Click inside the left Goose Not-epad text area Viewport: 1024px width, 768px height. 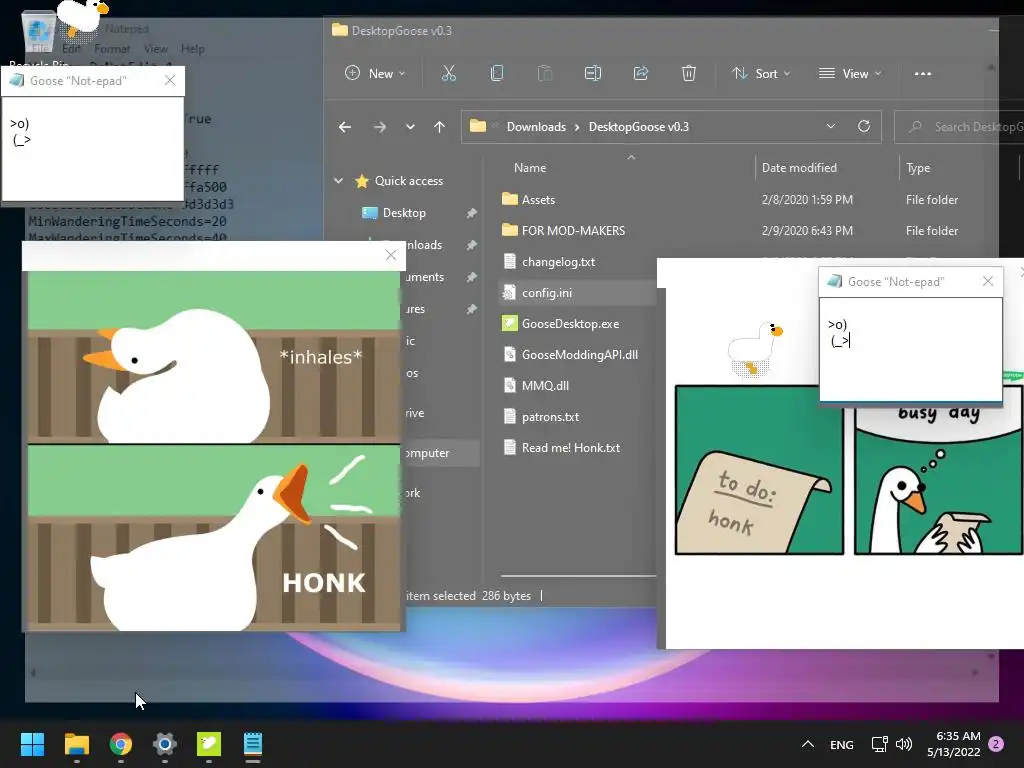93,149
